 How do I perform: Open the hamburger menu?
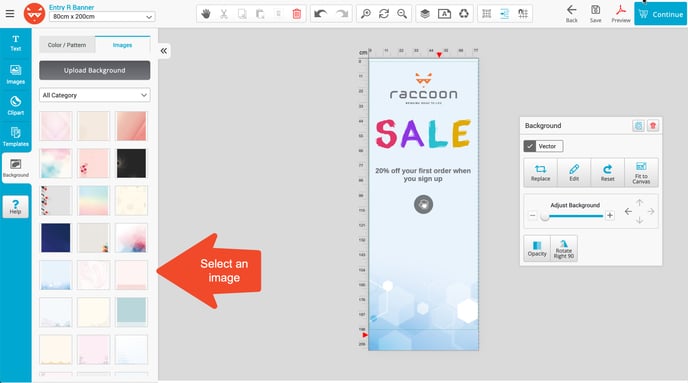pos(10,14)
